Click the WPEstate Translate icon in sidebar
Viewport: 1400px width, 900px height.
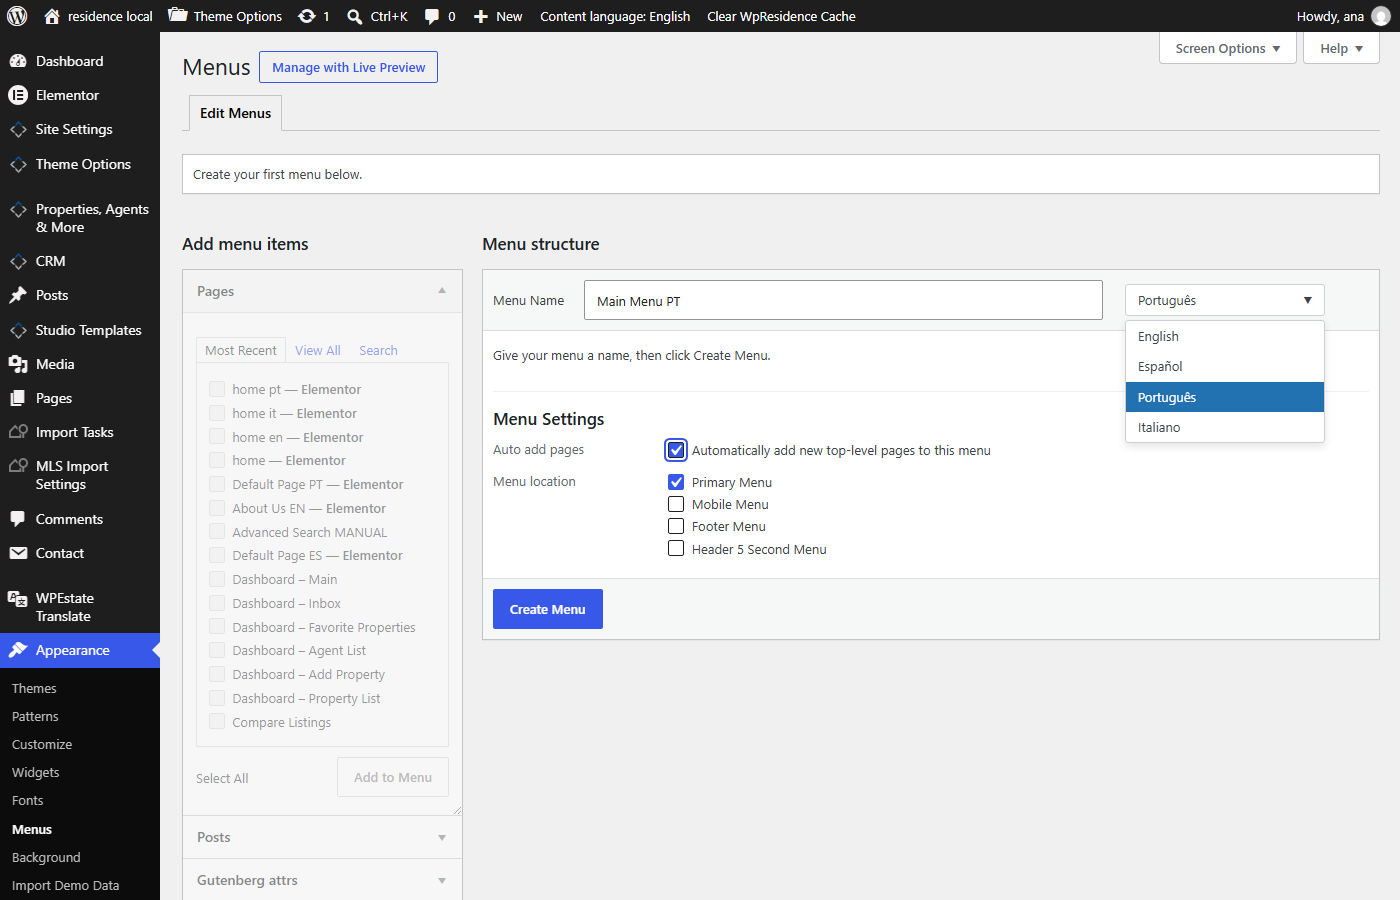point(18,599)
